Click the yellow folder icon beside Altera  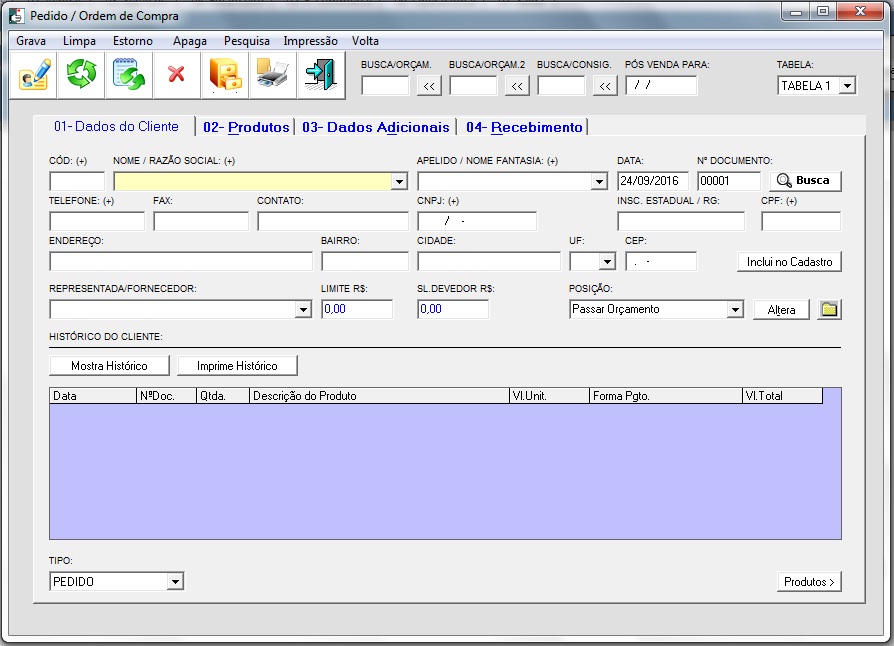pyautogui.click(x=829, y=310)
